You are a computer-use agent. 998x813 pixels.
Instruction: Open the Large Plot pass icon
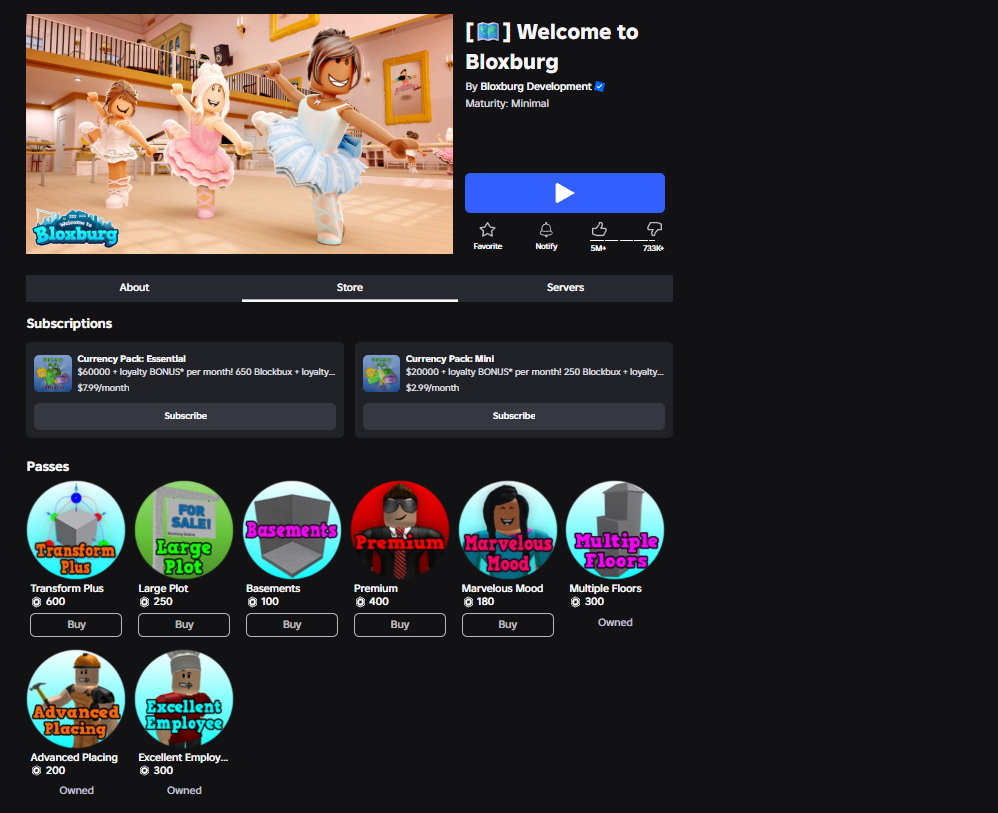pyautogui.click(x=184, y=530)
